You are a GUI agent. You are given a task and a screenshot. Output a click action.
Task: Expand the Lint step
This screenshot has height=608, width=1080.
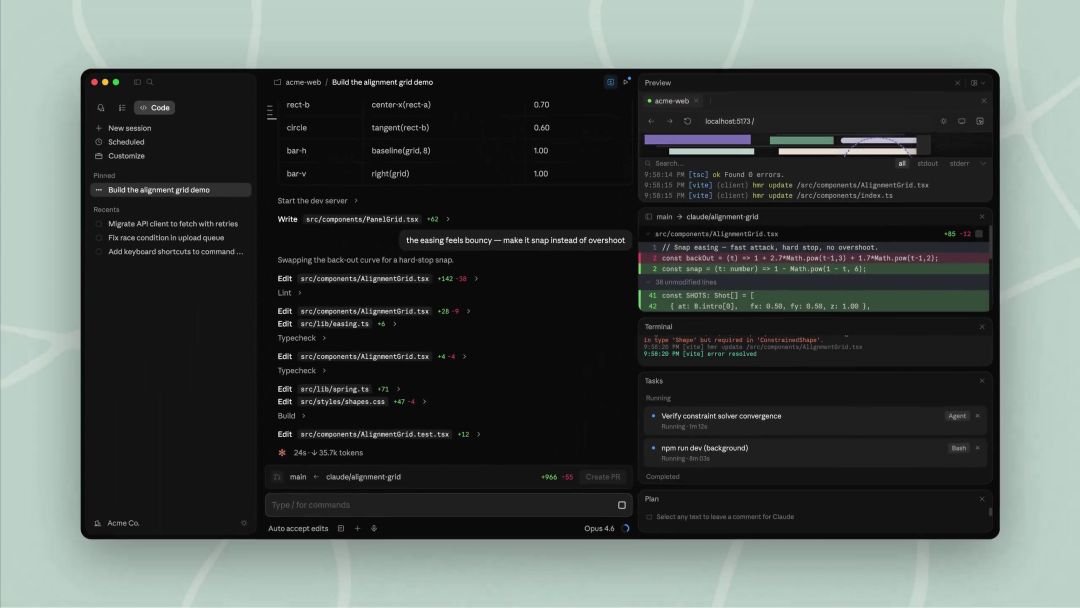pyautogui.click(x=289, y=293)
